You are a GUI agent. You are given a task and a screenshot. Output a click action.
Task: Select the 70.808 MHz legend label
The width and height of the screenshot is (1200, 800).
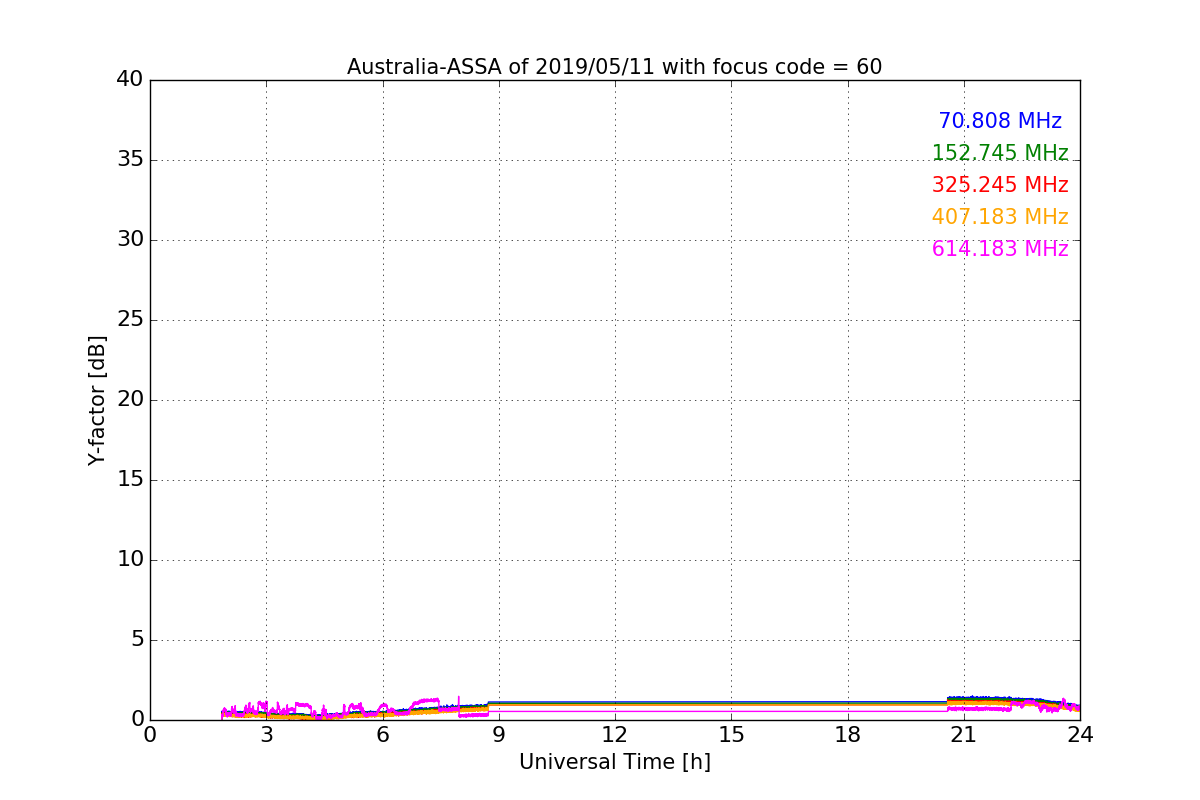[1000, 121]
